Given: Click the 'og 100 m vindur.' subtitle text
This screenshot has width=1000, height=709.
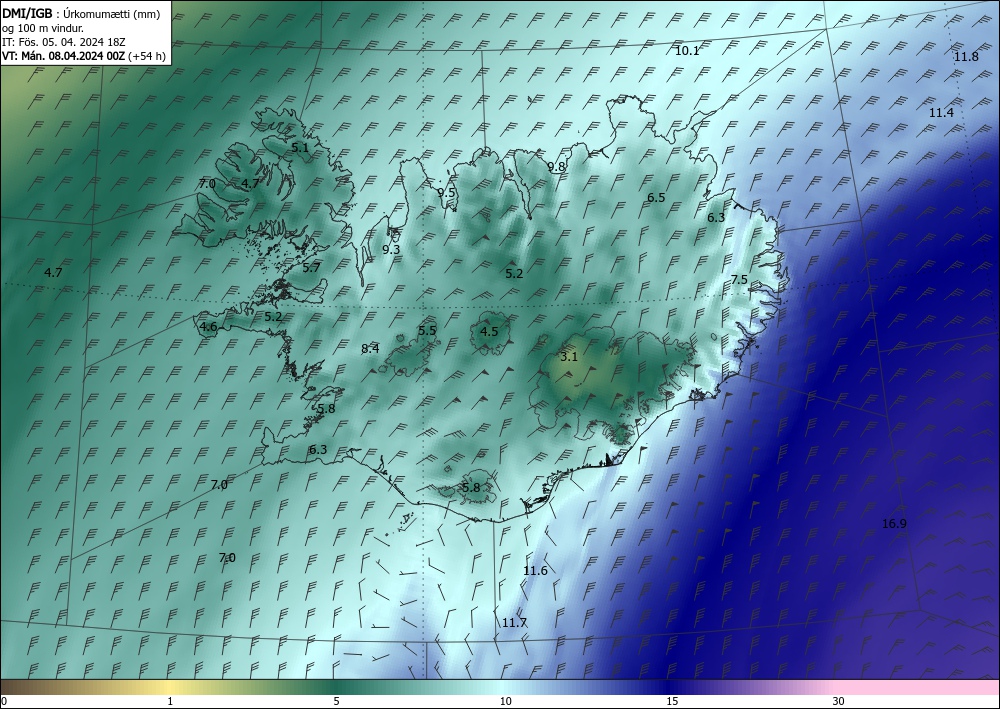Looking at the screenshot, I should coord(43,28).
